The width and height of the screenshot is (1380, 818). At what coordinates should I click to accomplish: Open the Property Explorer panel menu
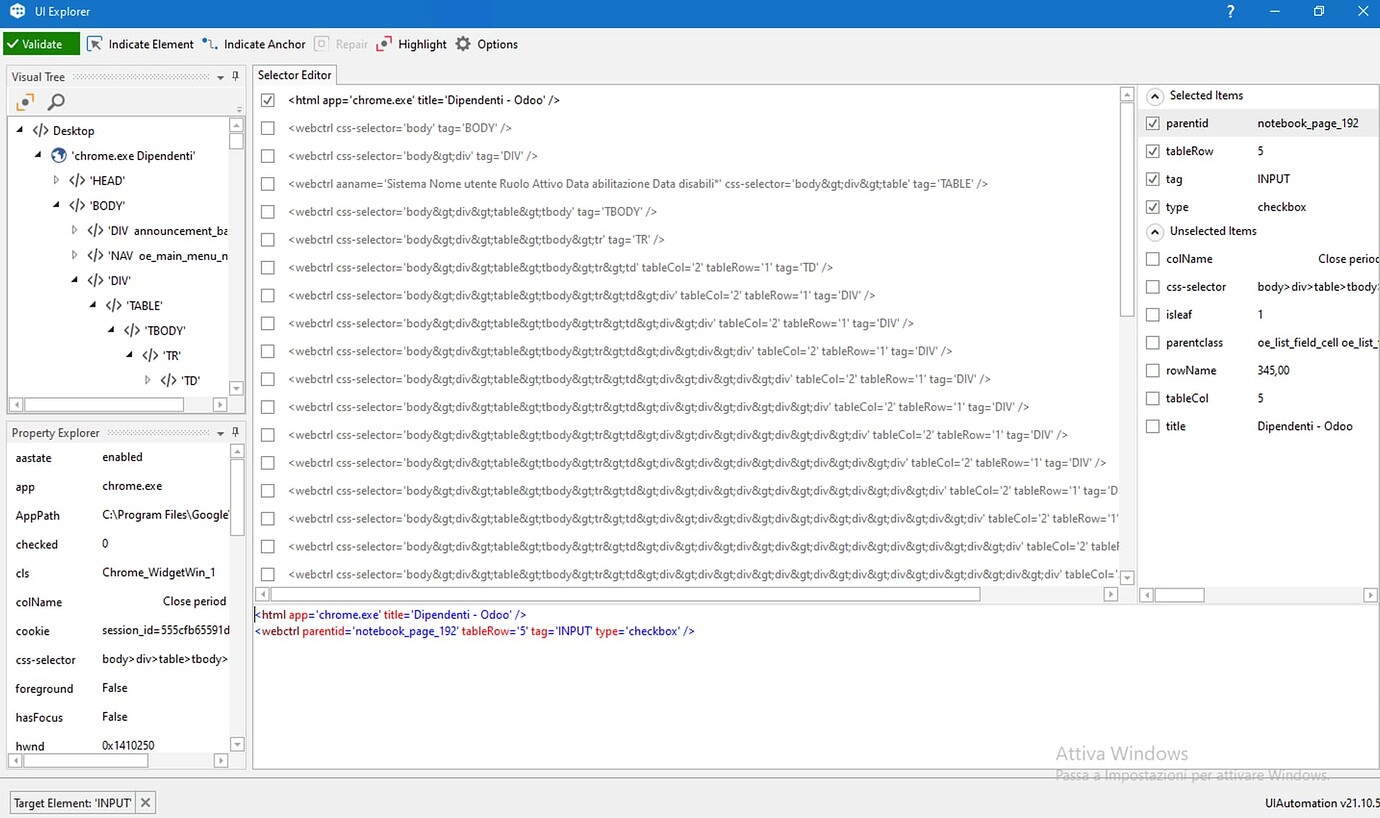(x=220, y=432)
